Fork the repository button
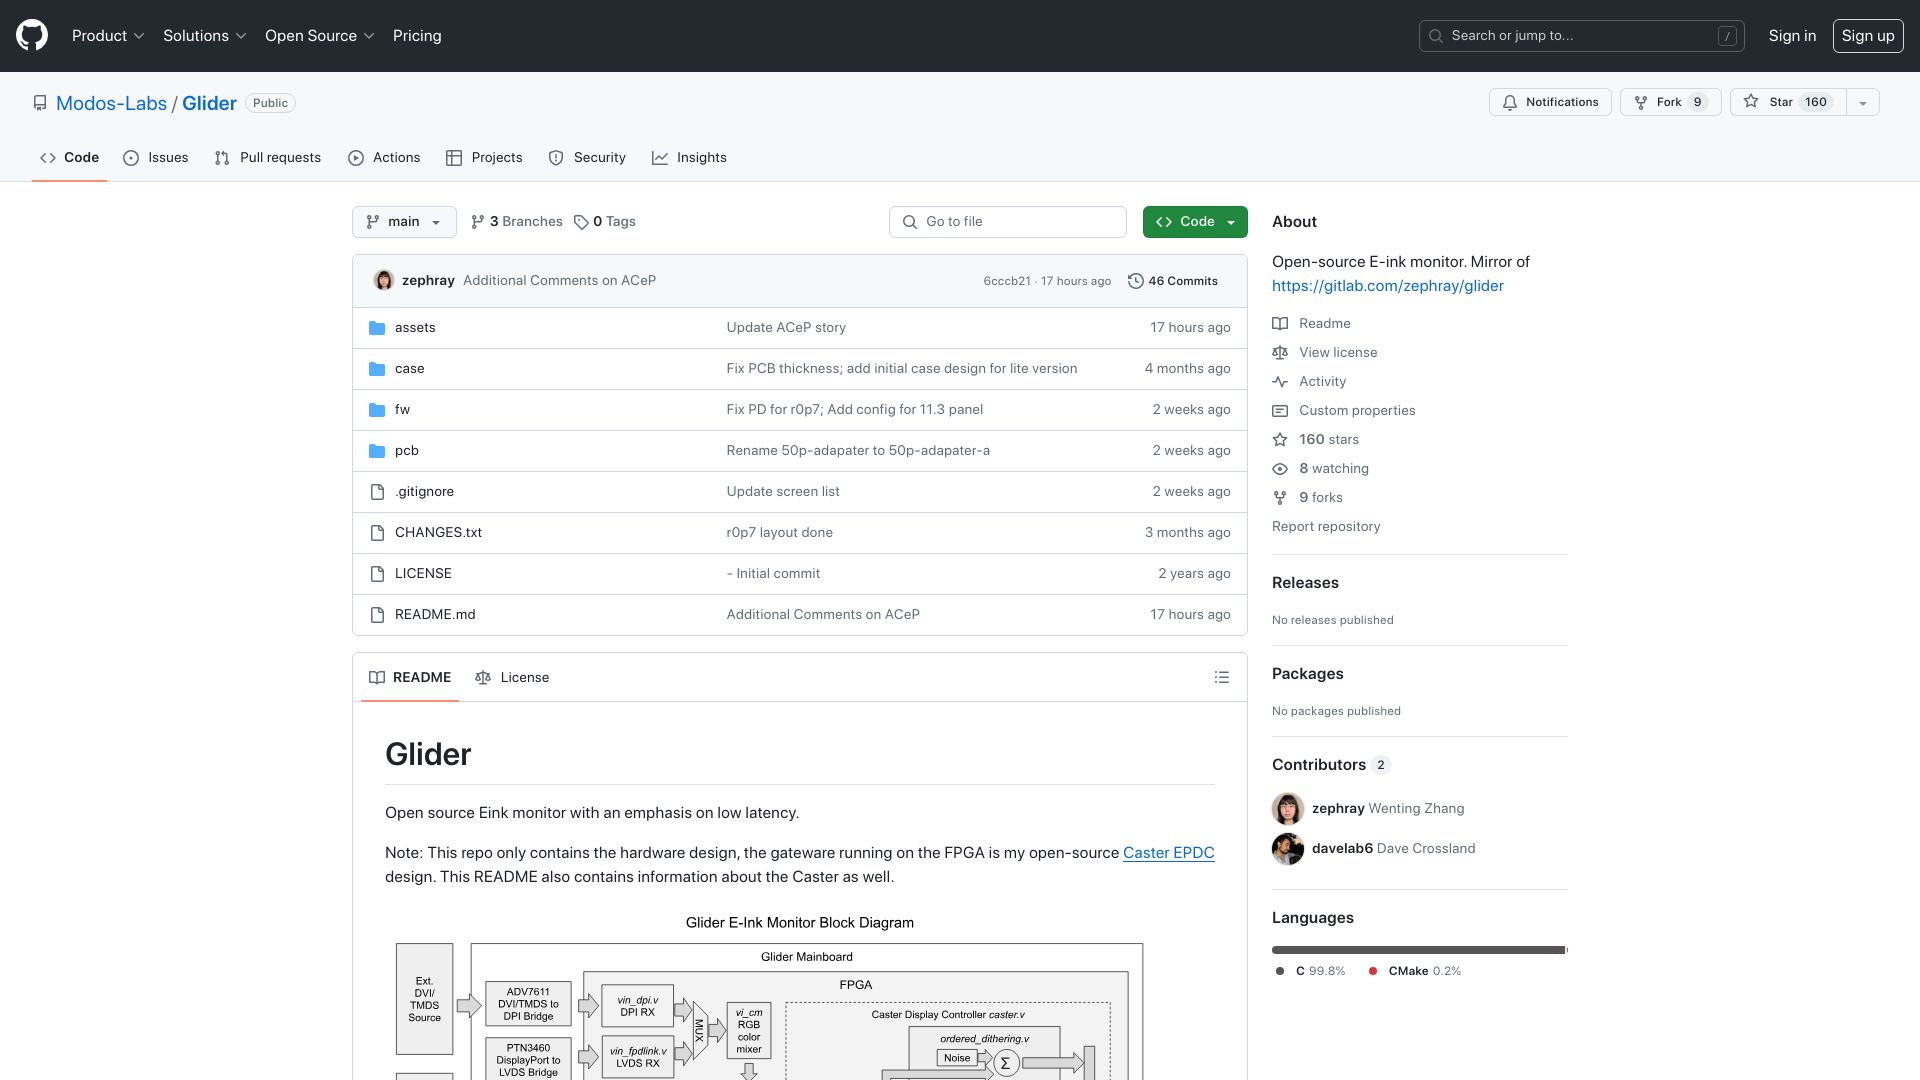 [x=1670, y=102]
